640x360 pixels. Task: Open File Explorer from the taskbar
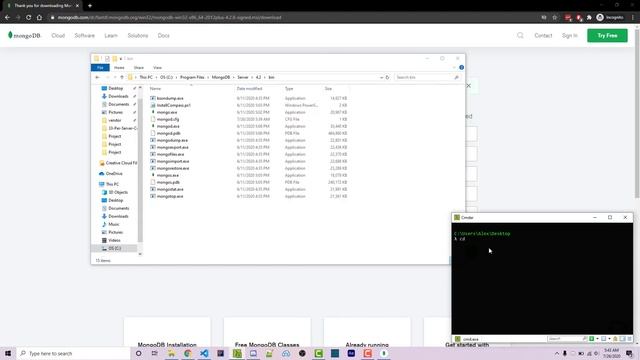[171, 353]
